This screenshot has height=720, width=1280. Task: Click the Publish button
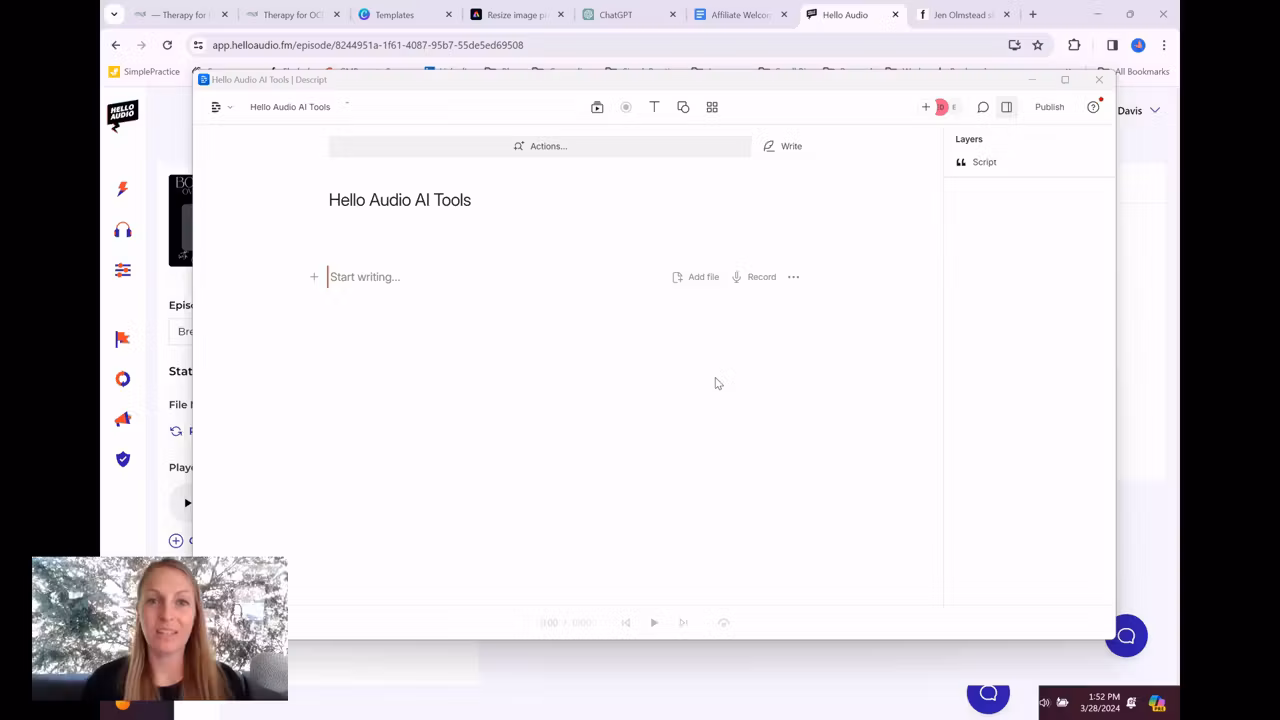1049,107
